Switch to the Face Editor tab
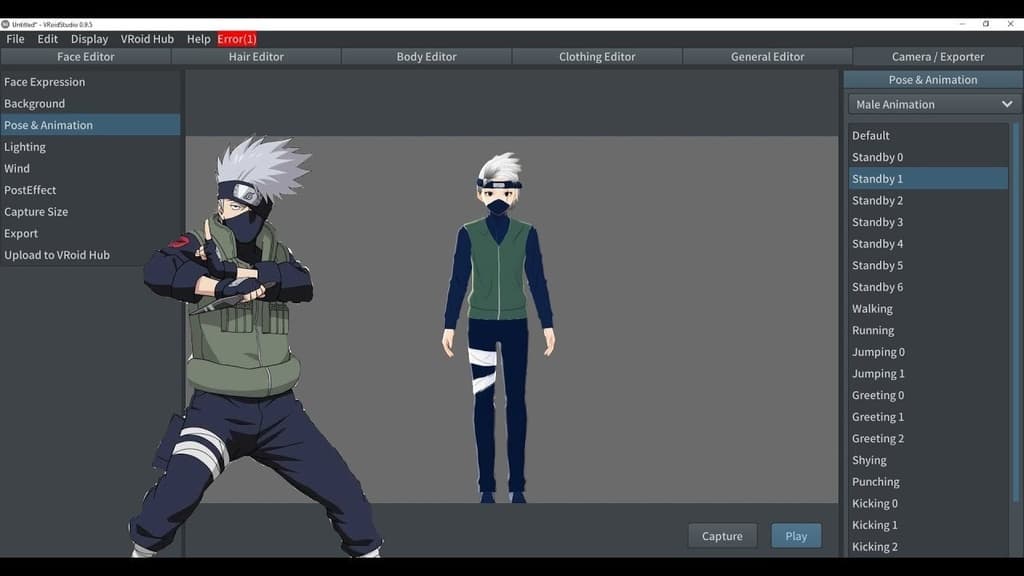Viewport: 1024px width, 576px height. pos(85,57)
